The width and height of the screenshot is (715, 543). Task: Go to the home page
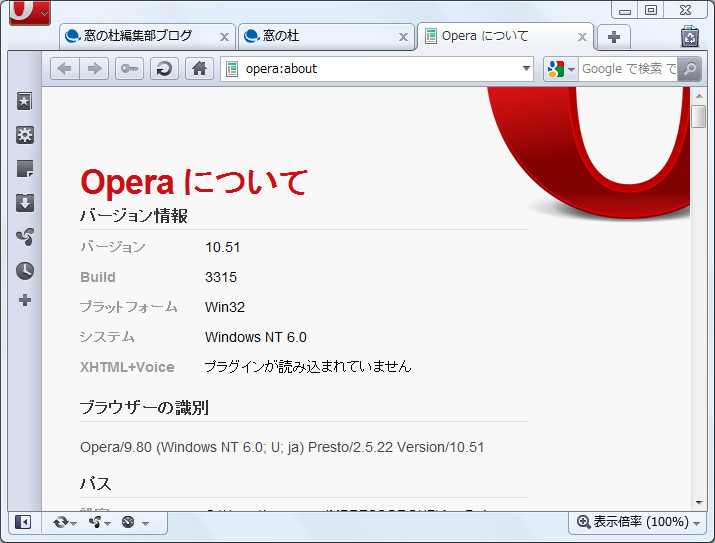pos(199,69)
